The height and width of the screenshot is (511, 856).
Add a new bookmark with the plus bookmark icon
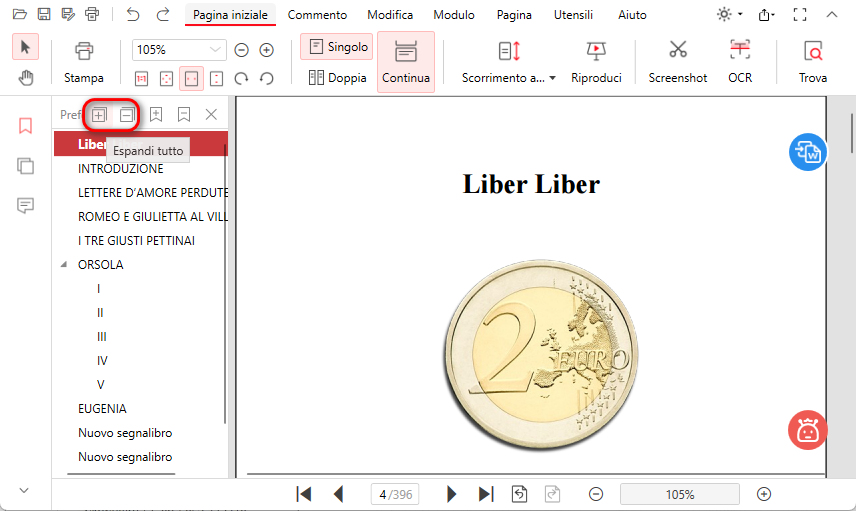pyautogui.click(x=156, y=115)
